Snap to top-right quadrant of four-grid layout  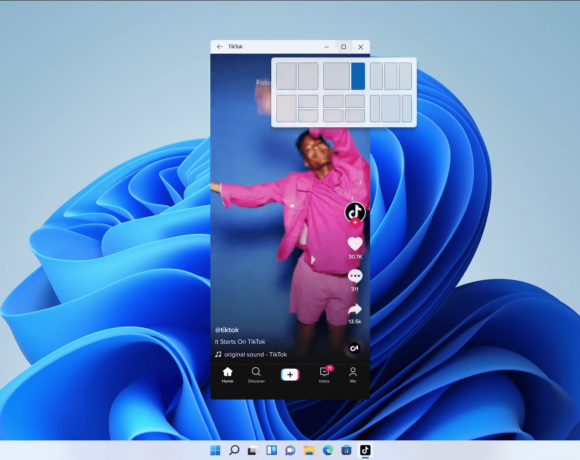pos(355,101)
